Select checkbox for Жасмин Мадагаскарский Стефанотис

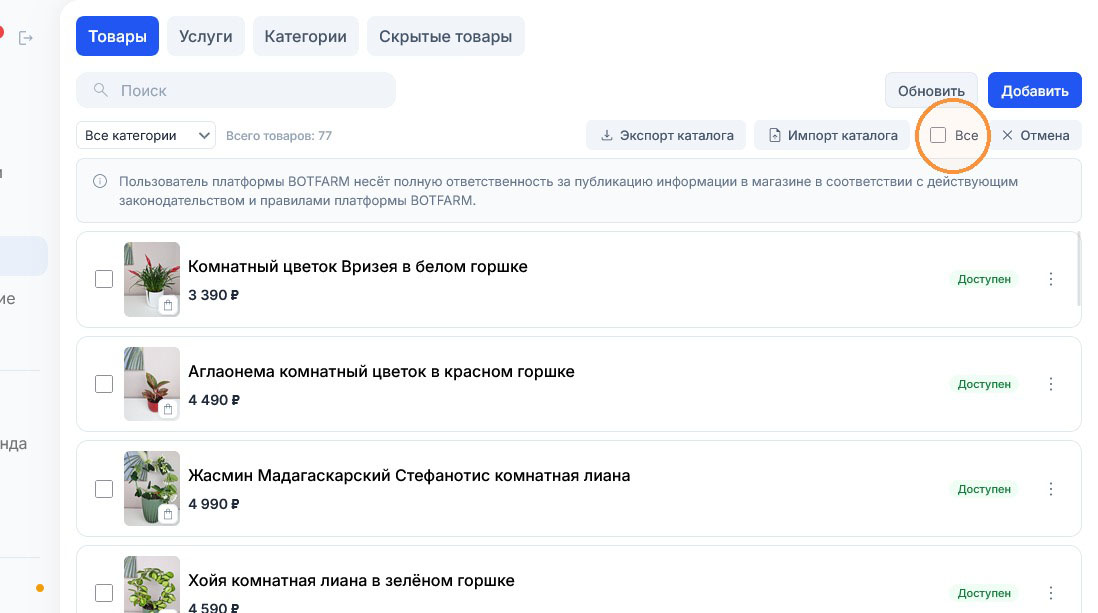point(104,489)
